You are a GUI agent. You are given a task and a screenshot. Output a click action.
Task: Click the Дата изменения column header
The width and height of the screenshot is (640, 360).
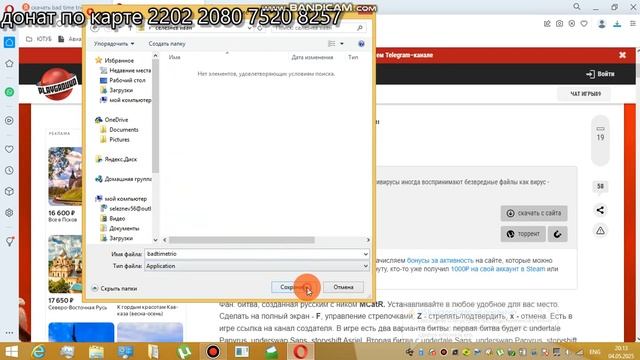(312, 57)
